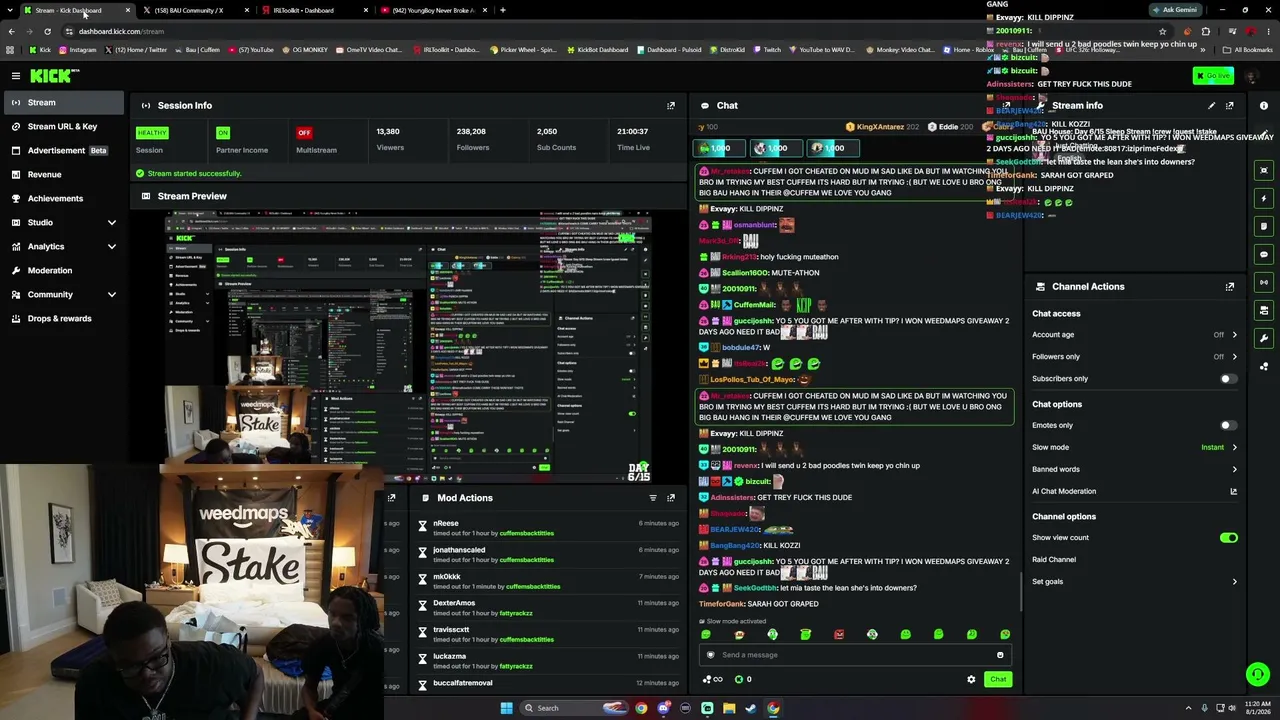1280x720 pixels.
Task: Expand the Analytics sidebar section
Action: [111, 247]
